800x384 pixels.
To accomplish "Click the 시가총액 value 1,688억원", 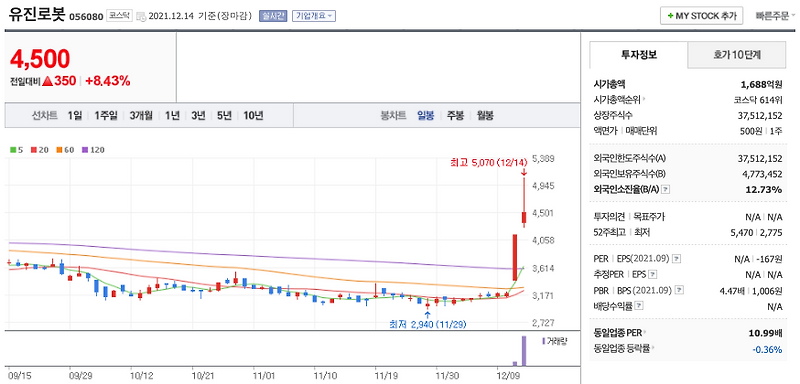I will 761,84.
